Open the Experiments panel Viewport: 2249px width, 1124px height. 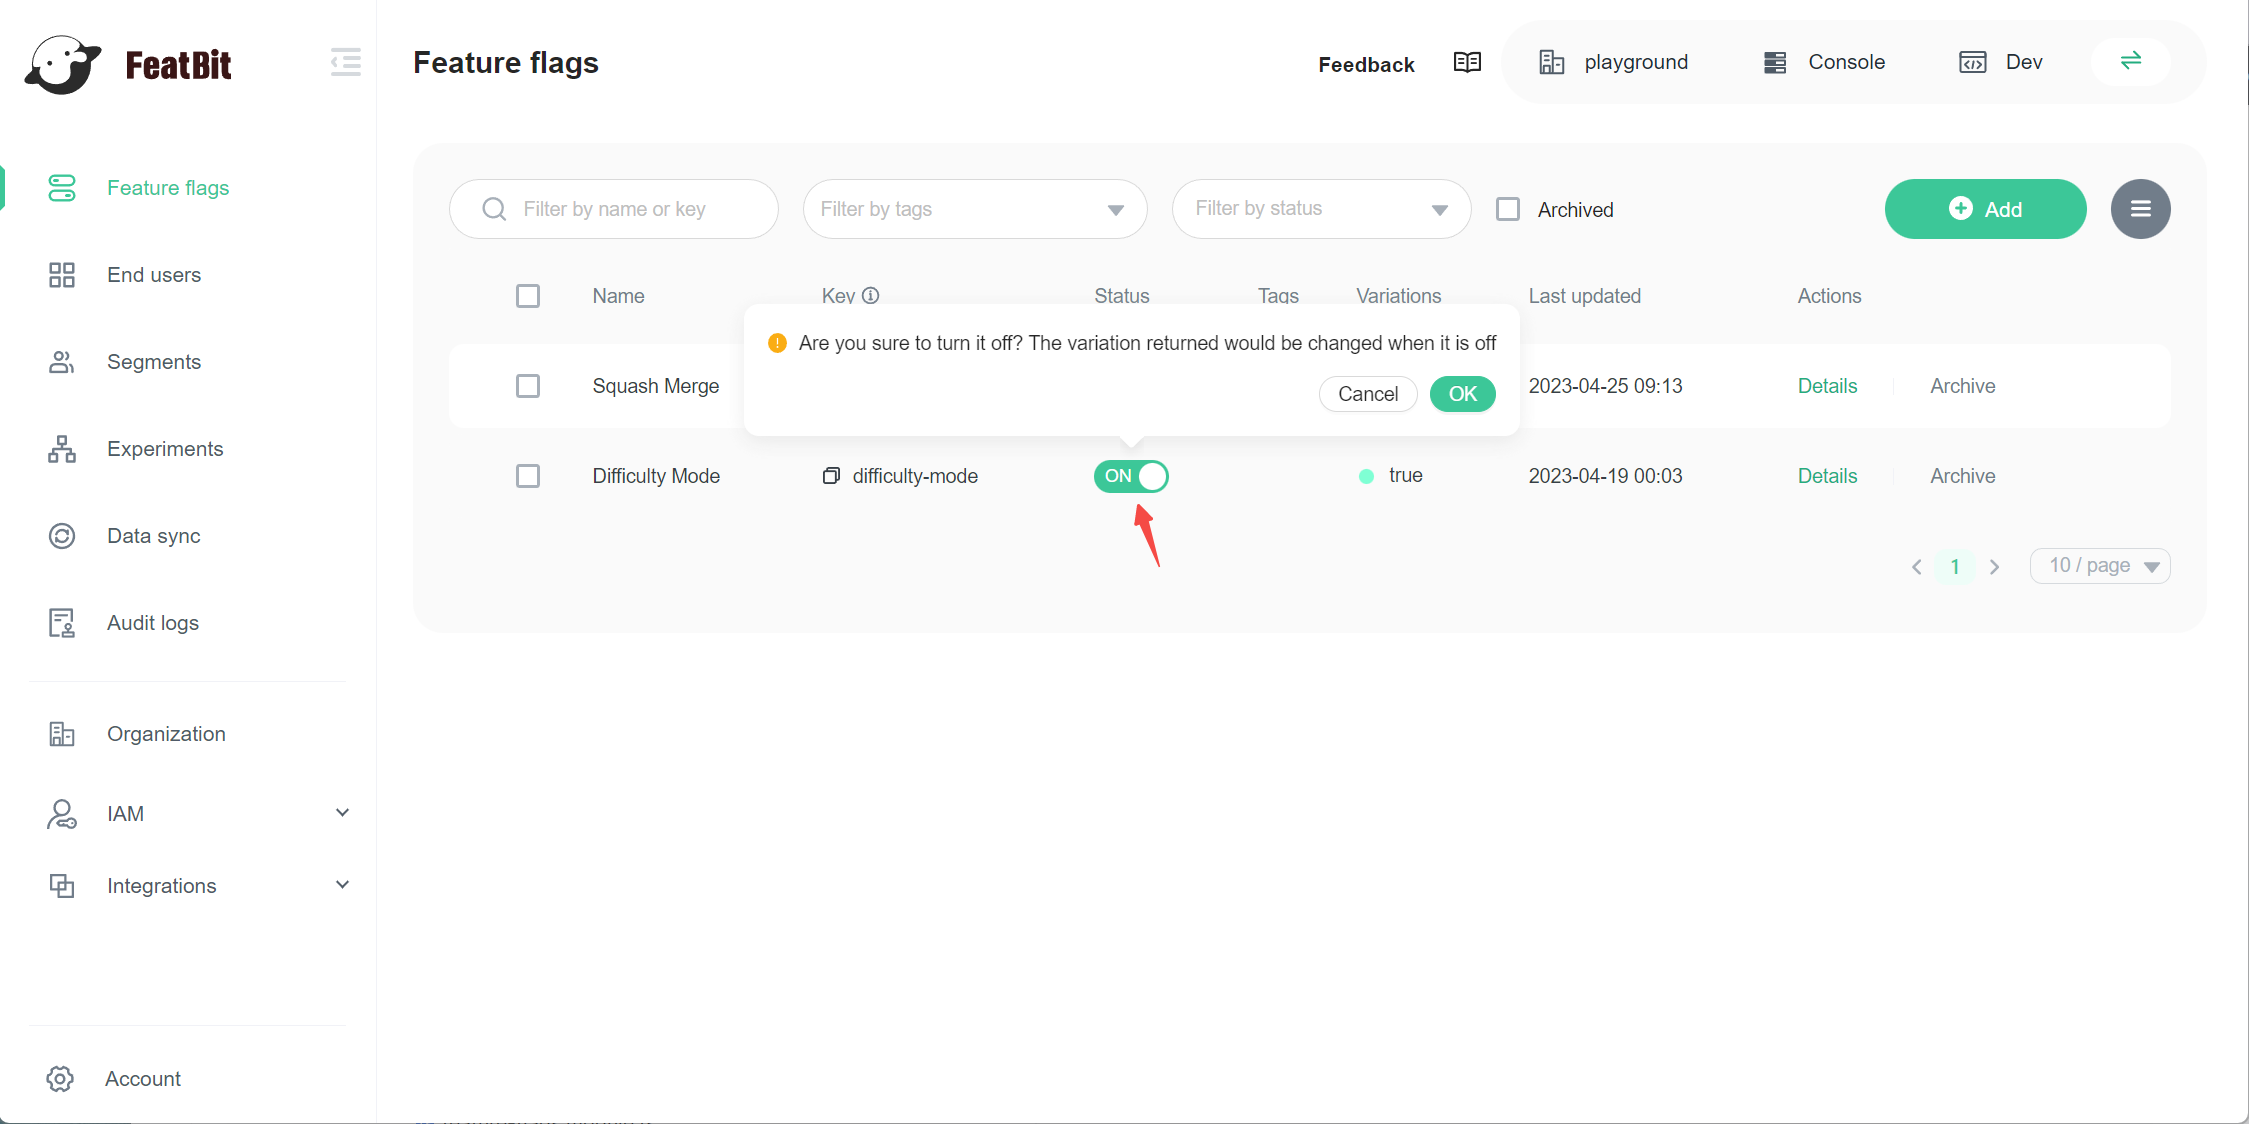[x=165, y=448]
